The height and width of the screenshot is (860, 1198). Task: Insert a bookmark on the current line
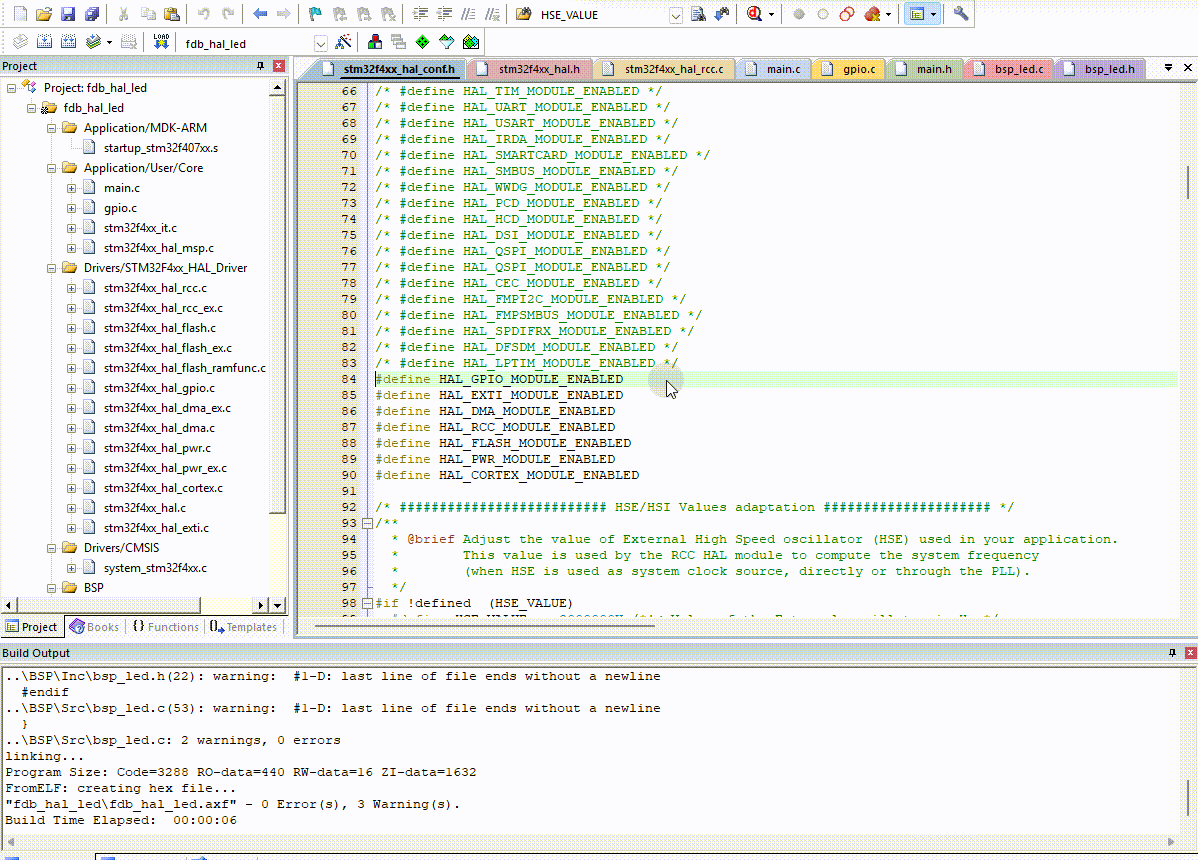click(x=315, y=14)
